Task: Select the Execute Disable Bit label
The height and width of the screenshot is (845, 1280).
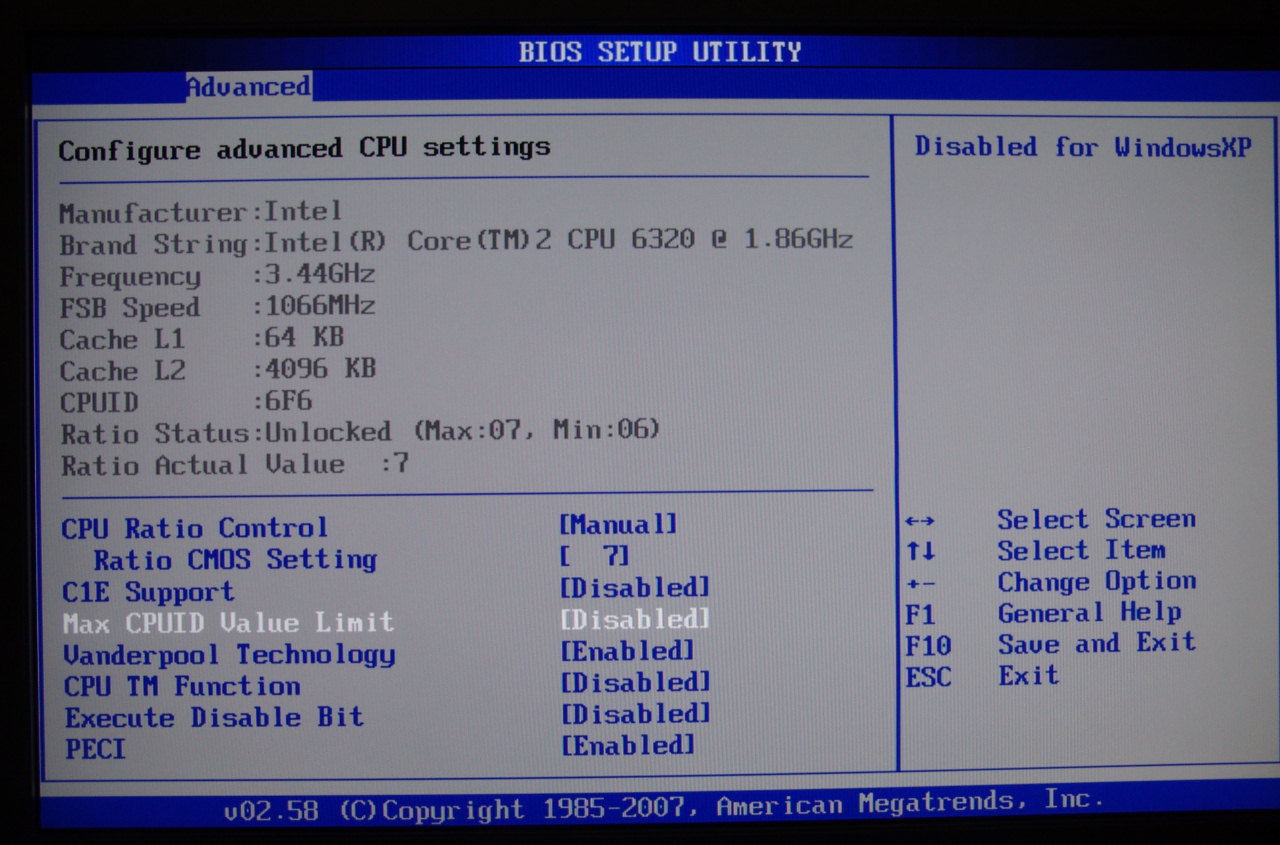Action: [x=214, y=718]
